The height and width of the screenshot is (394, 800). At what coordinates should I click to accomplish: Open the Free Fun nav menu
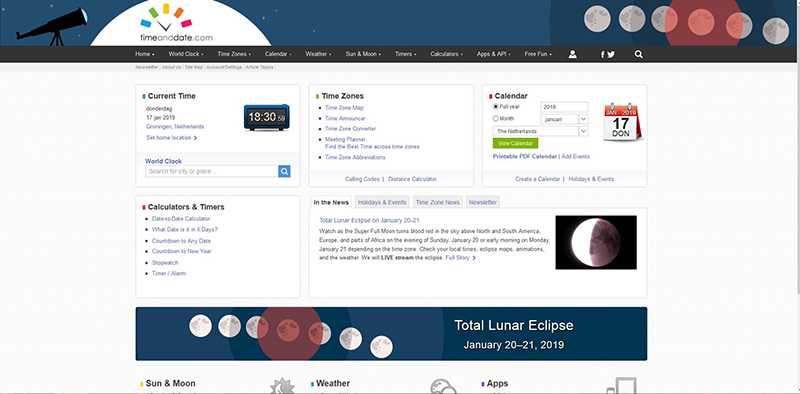tap(538, 54)
